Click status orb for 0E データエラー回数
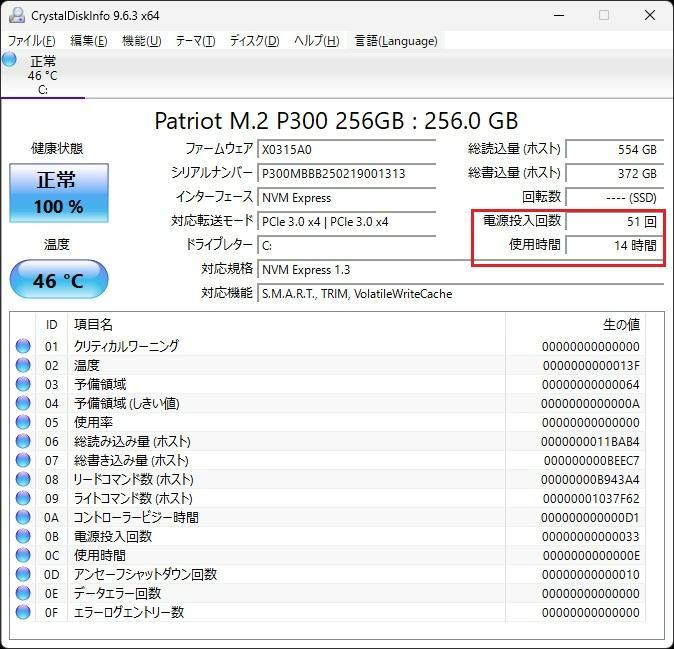 tap(23, 593)
